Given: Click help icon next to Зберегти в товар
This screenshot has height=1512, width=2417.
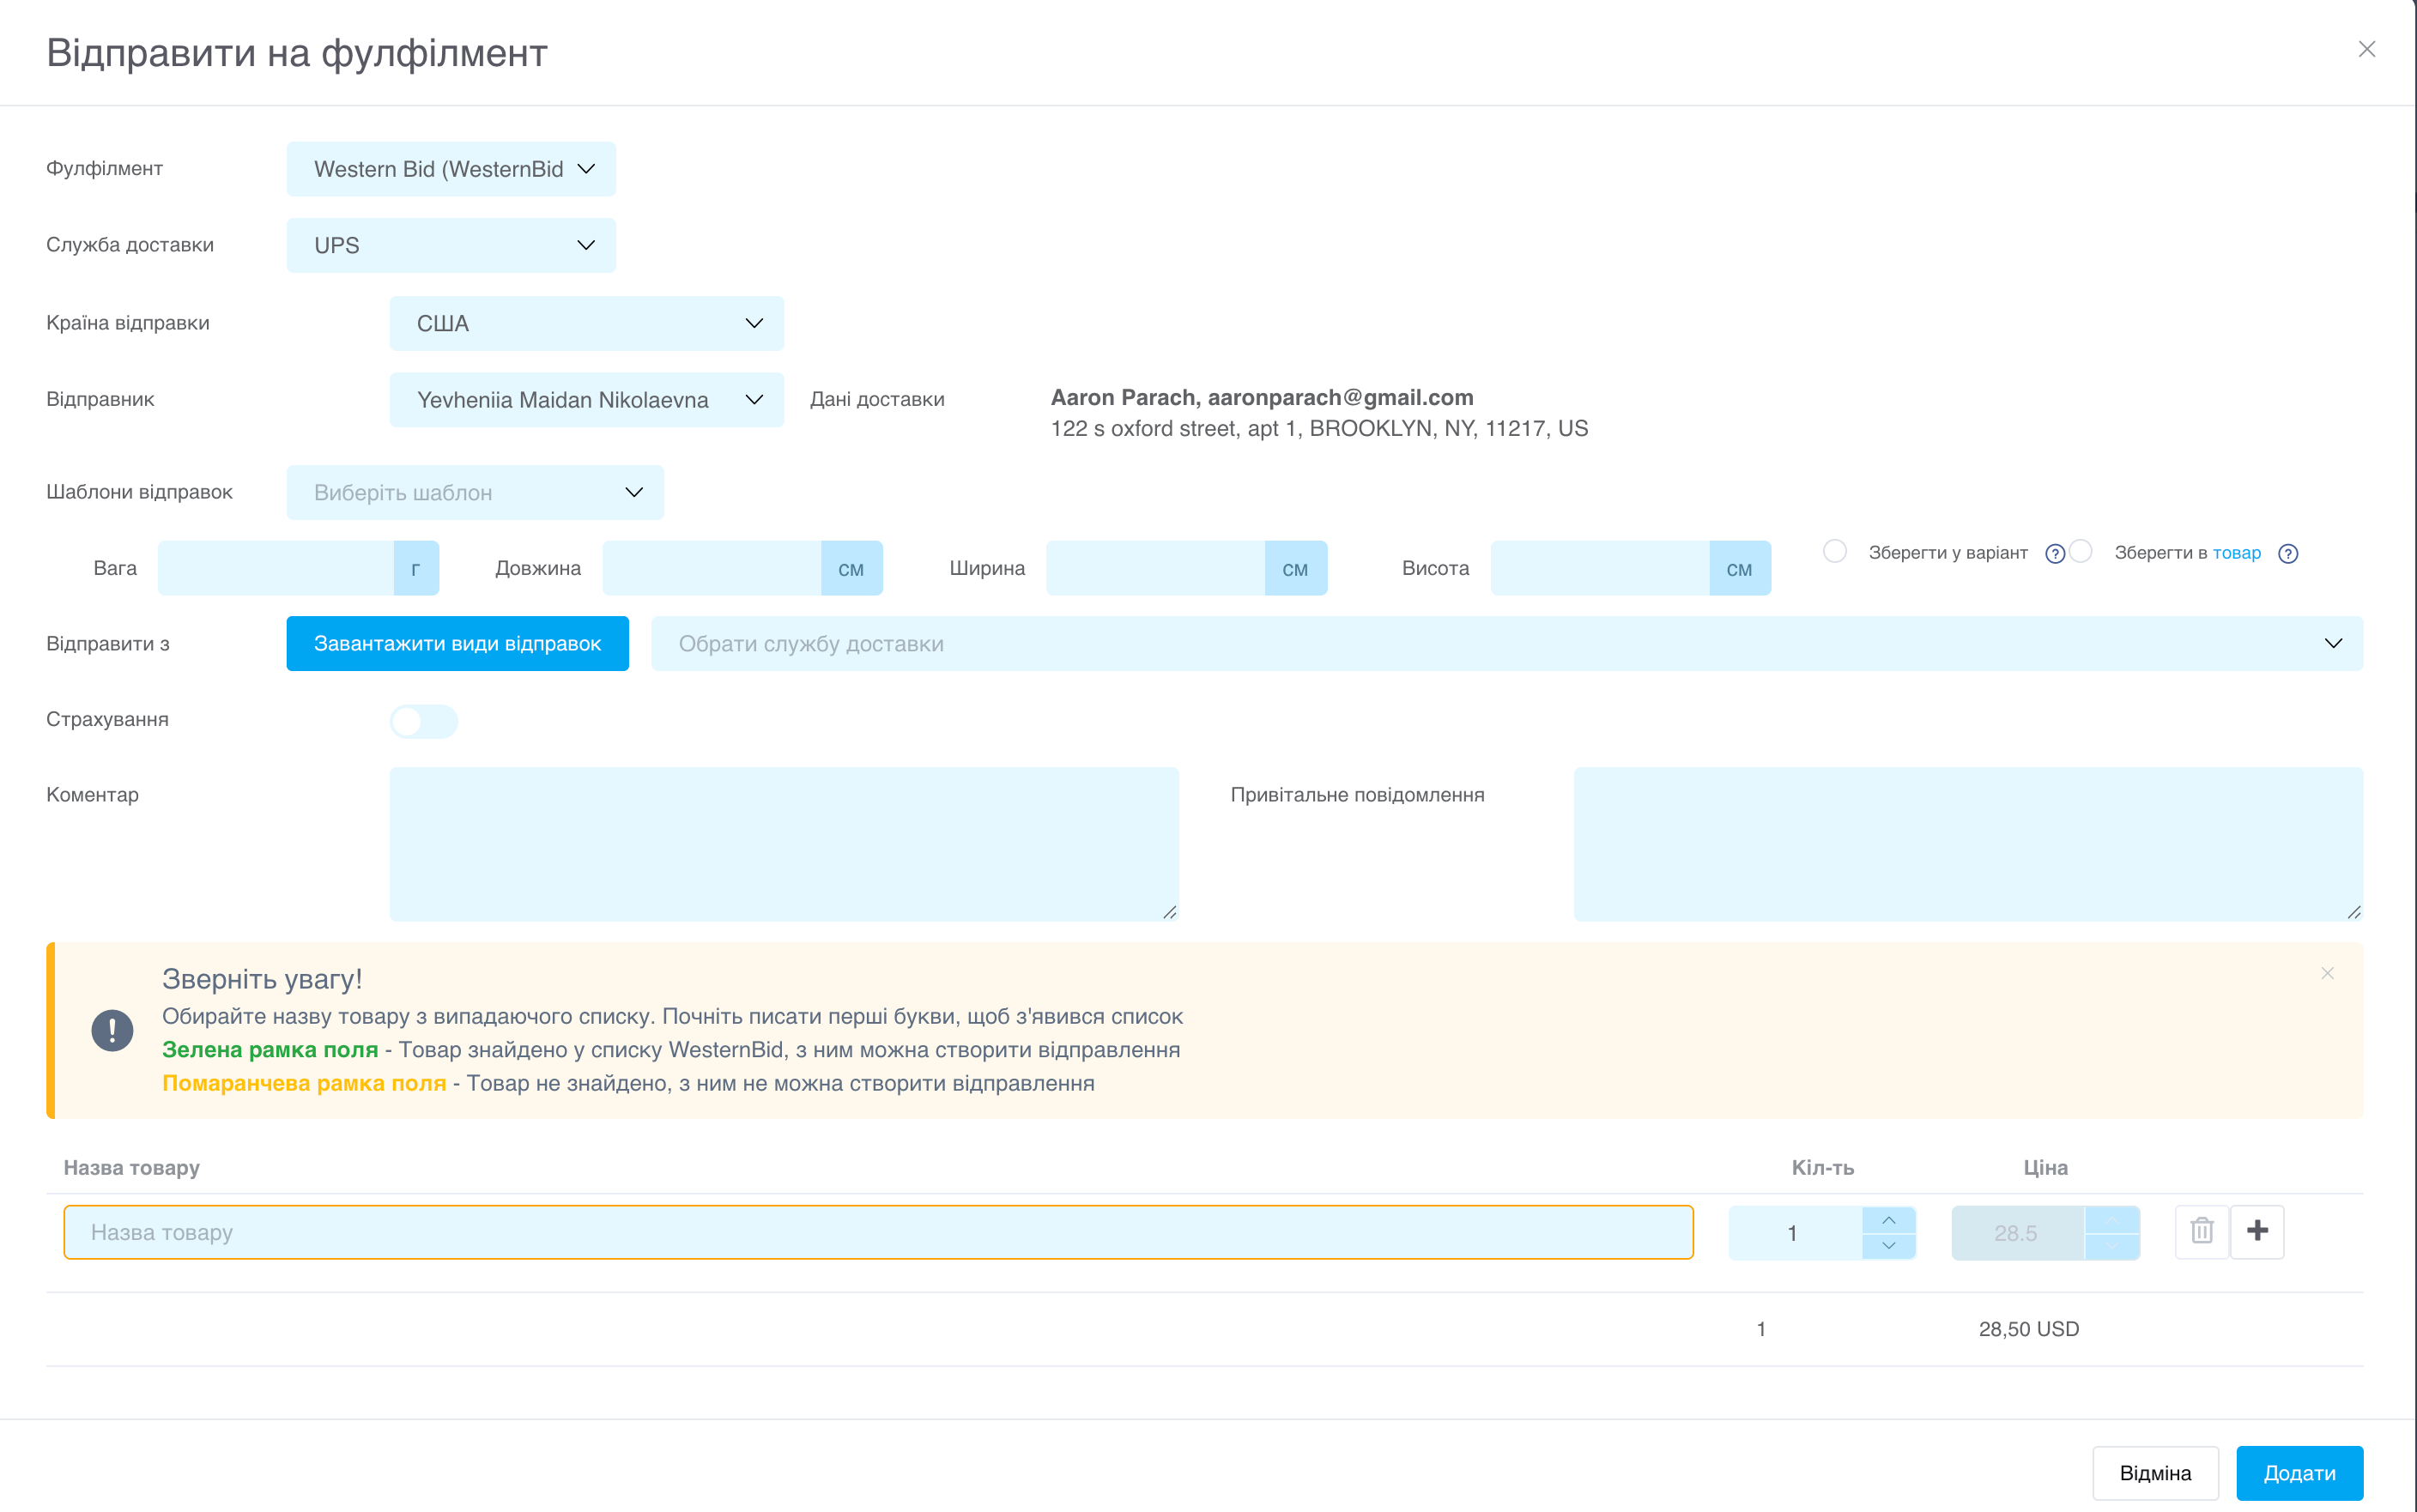Looking at the screenshot, I should click(2288, 554).
